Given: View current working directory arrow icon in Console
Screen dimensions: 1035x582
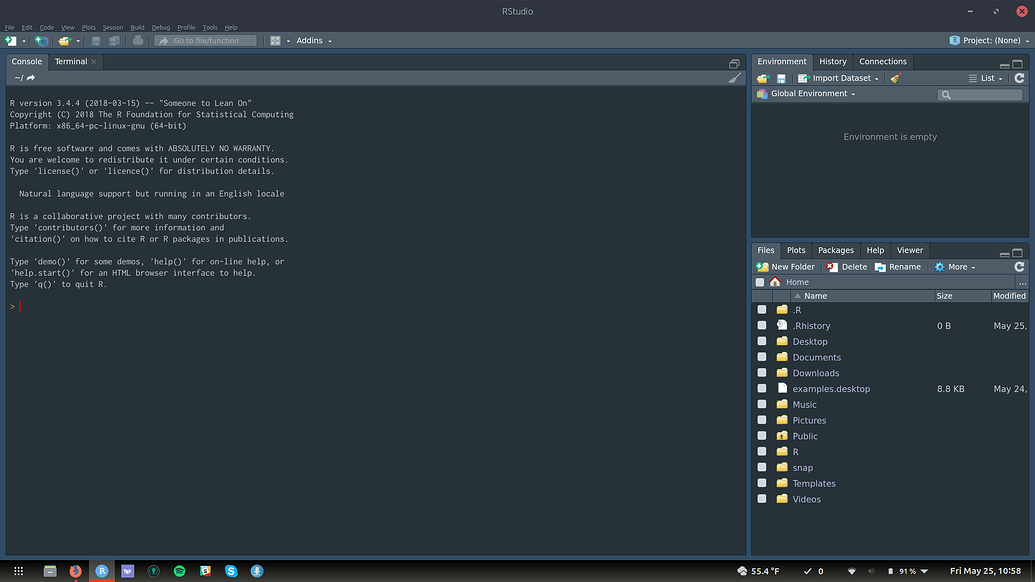Looking at the screenshot, I should [31, 78].
